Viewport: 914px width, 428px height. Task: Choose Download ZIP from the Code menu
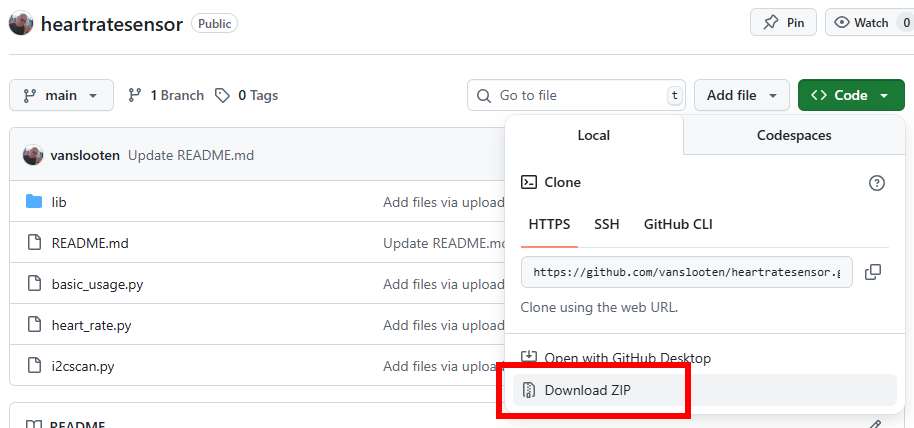(x=705, y=390)
